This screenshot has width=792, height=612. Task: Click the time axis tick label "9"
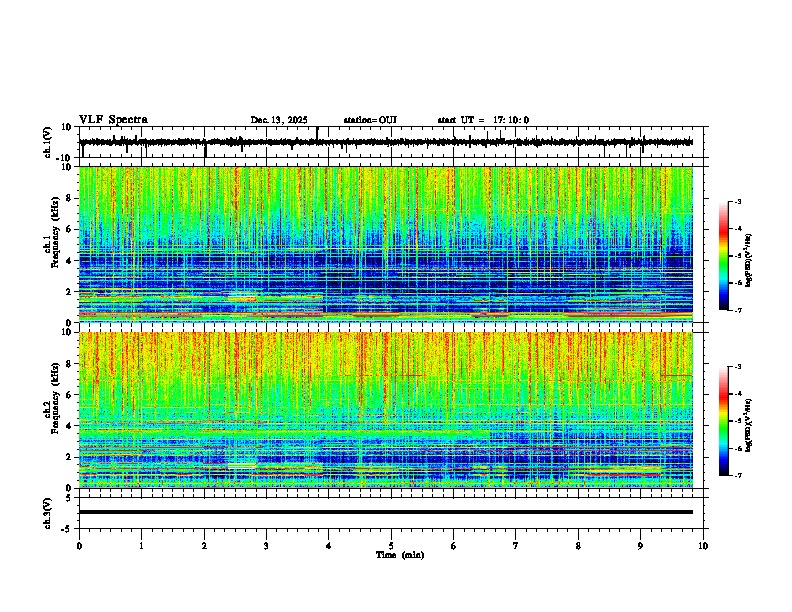[x=640, y=546]
